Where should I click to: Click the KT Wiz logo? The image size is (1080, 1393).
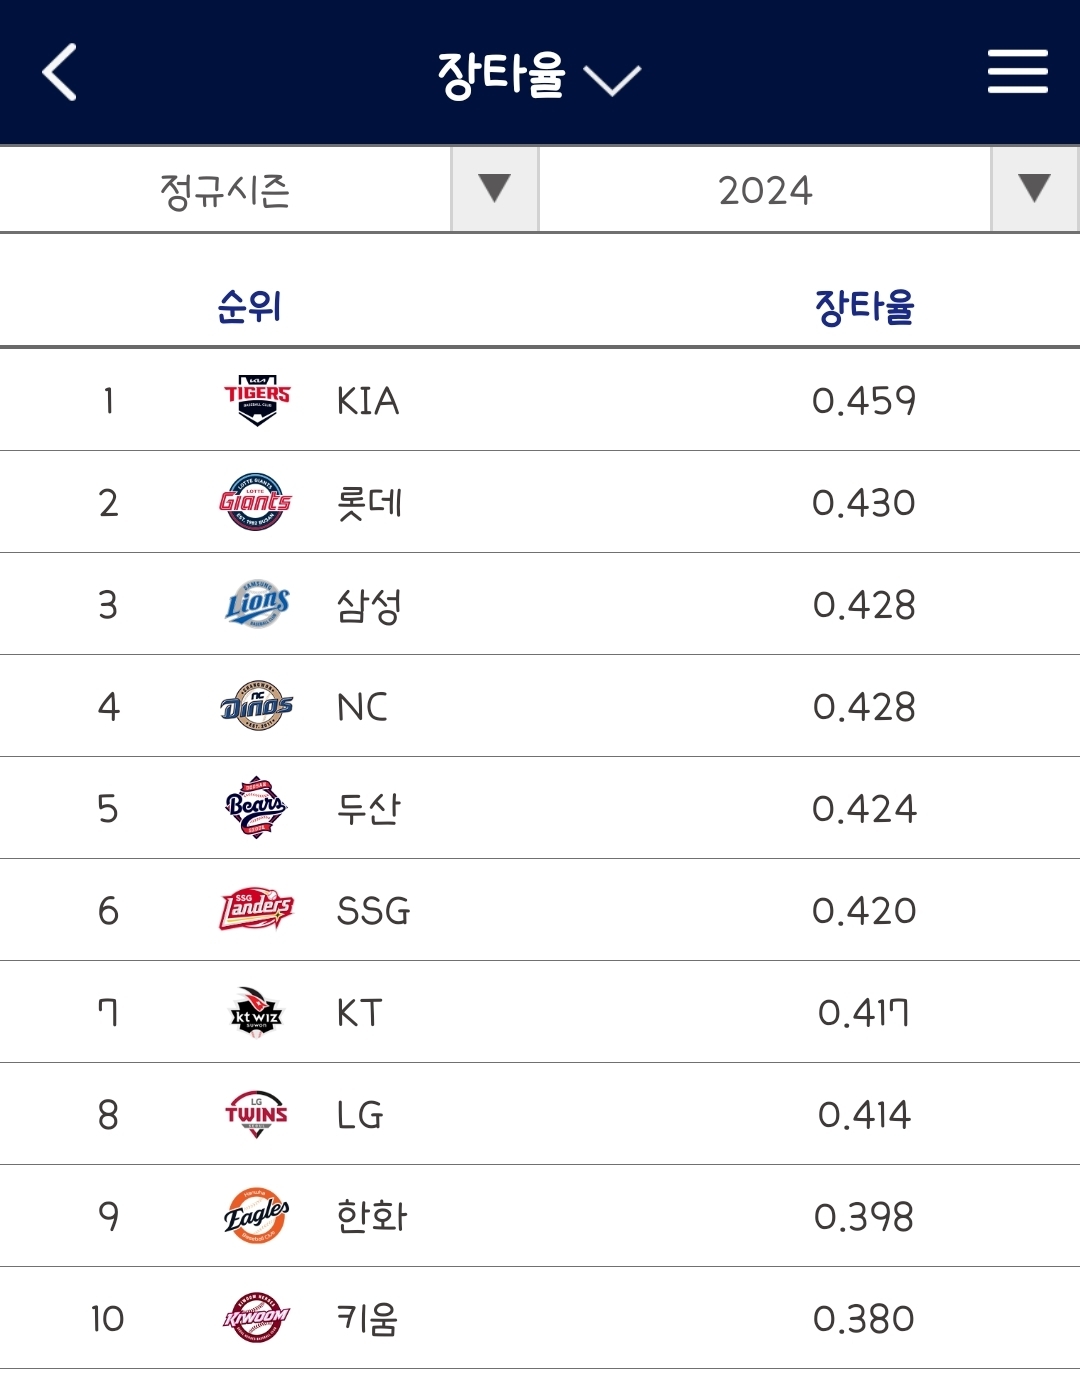click(257, 1012)
